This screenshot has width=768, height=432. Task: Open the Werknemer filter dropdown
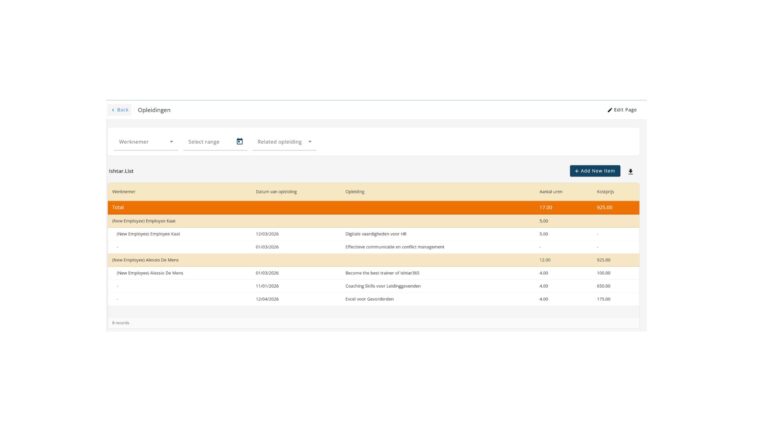coord(145,142)
